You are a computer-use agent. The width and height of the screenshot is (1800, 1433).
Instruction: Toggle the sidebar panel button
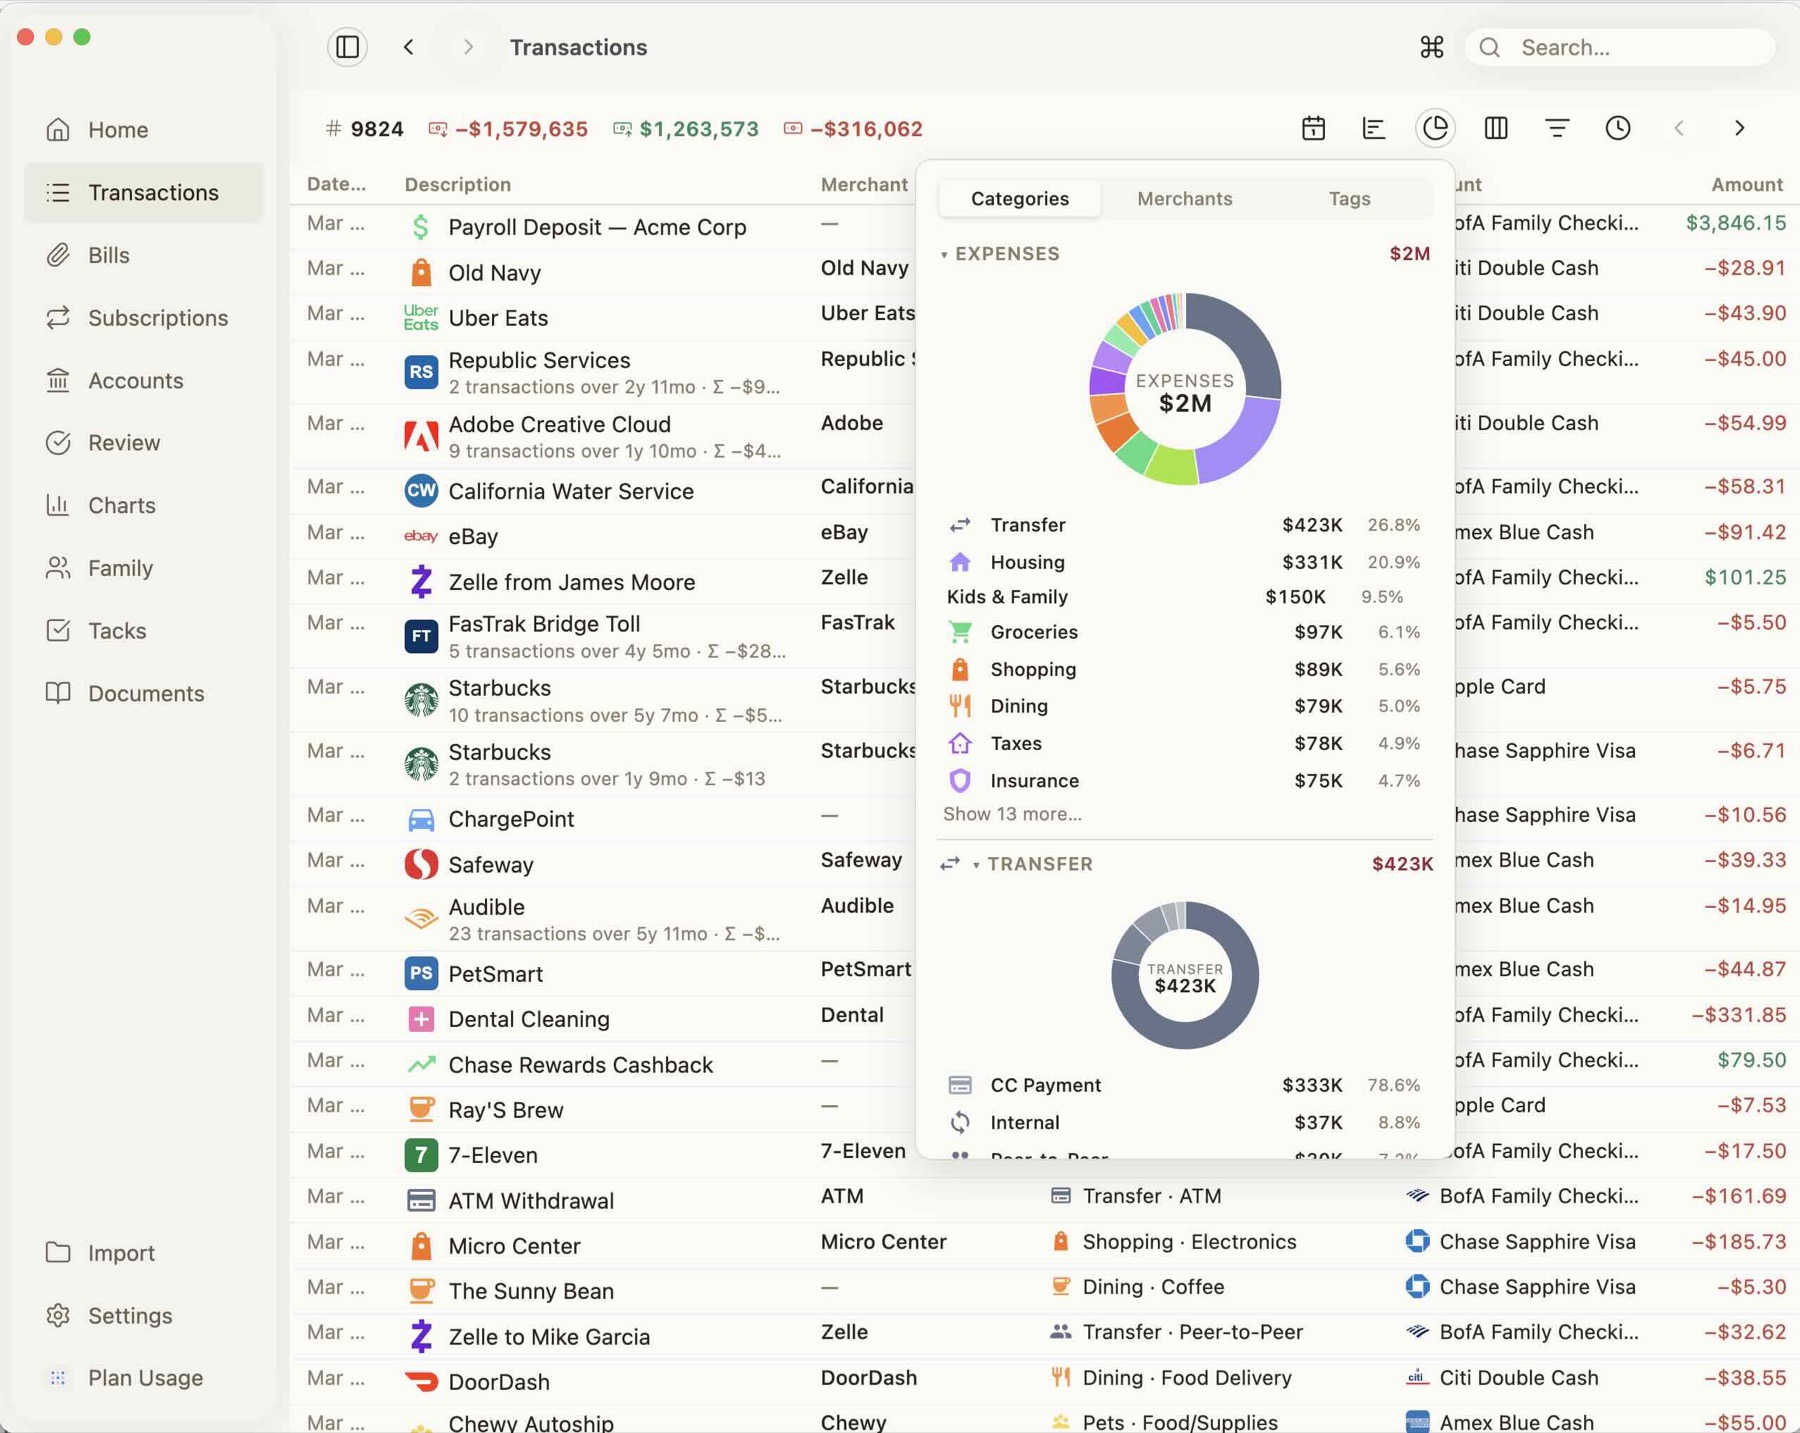pyautogui.click(x=347, y=47)
